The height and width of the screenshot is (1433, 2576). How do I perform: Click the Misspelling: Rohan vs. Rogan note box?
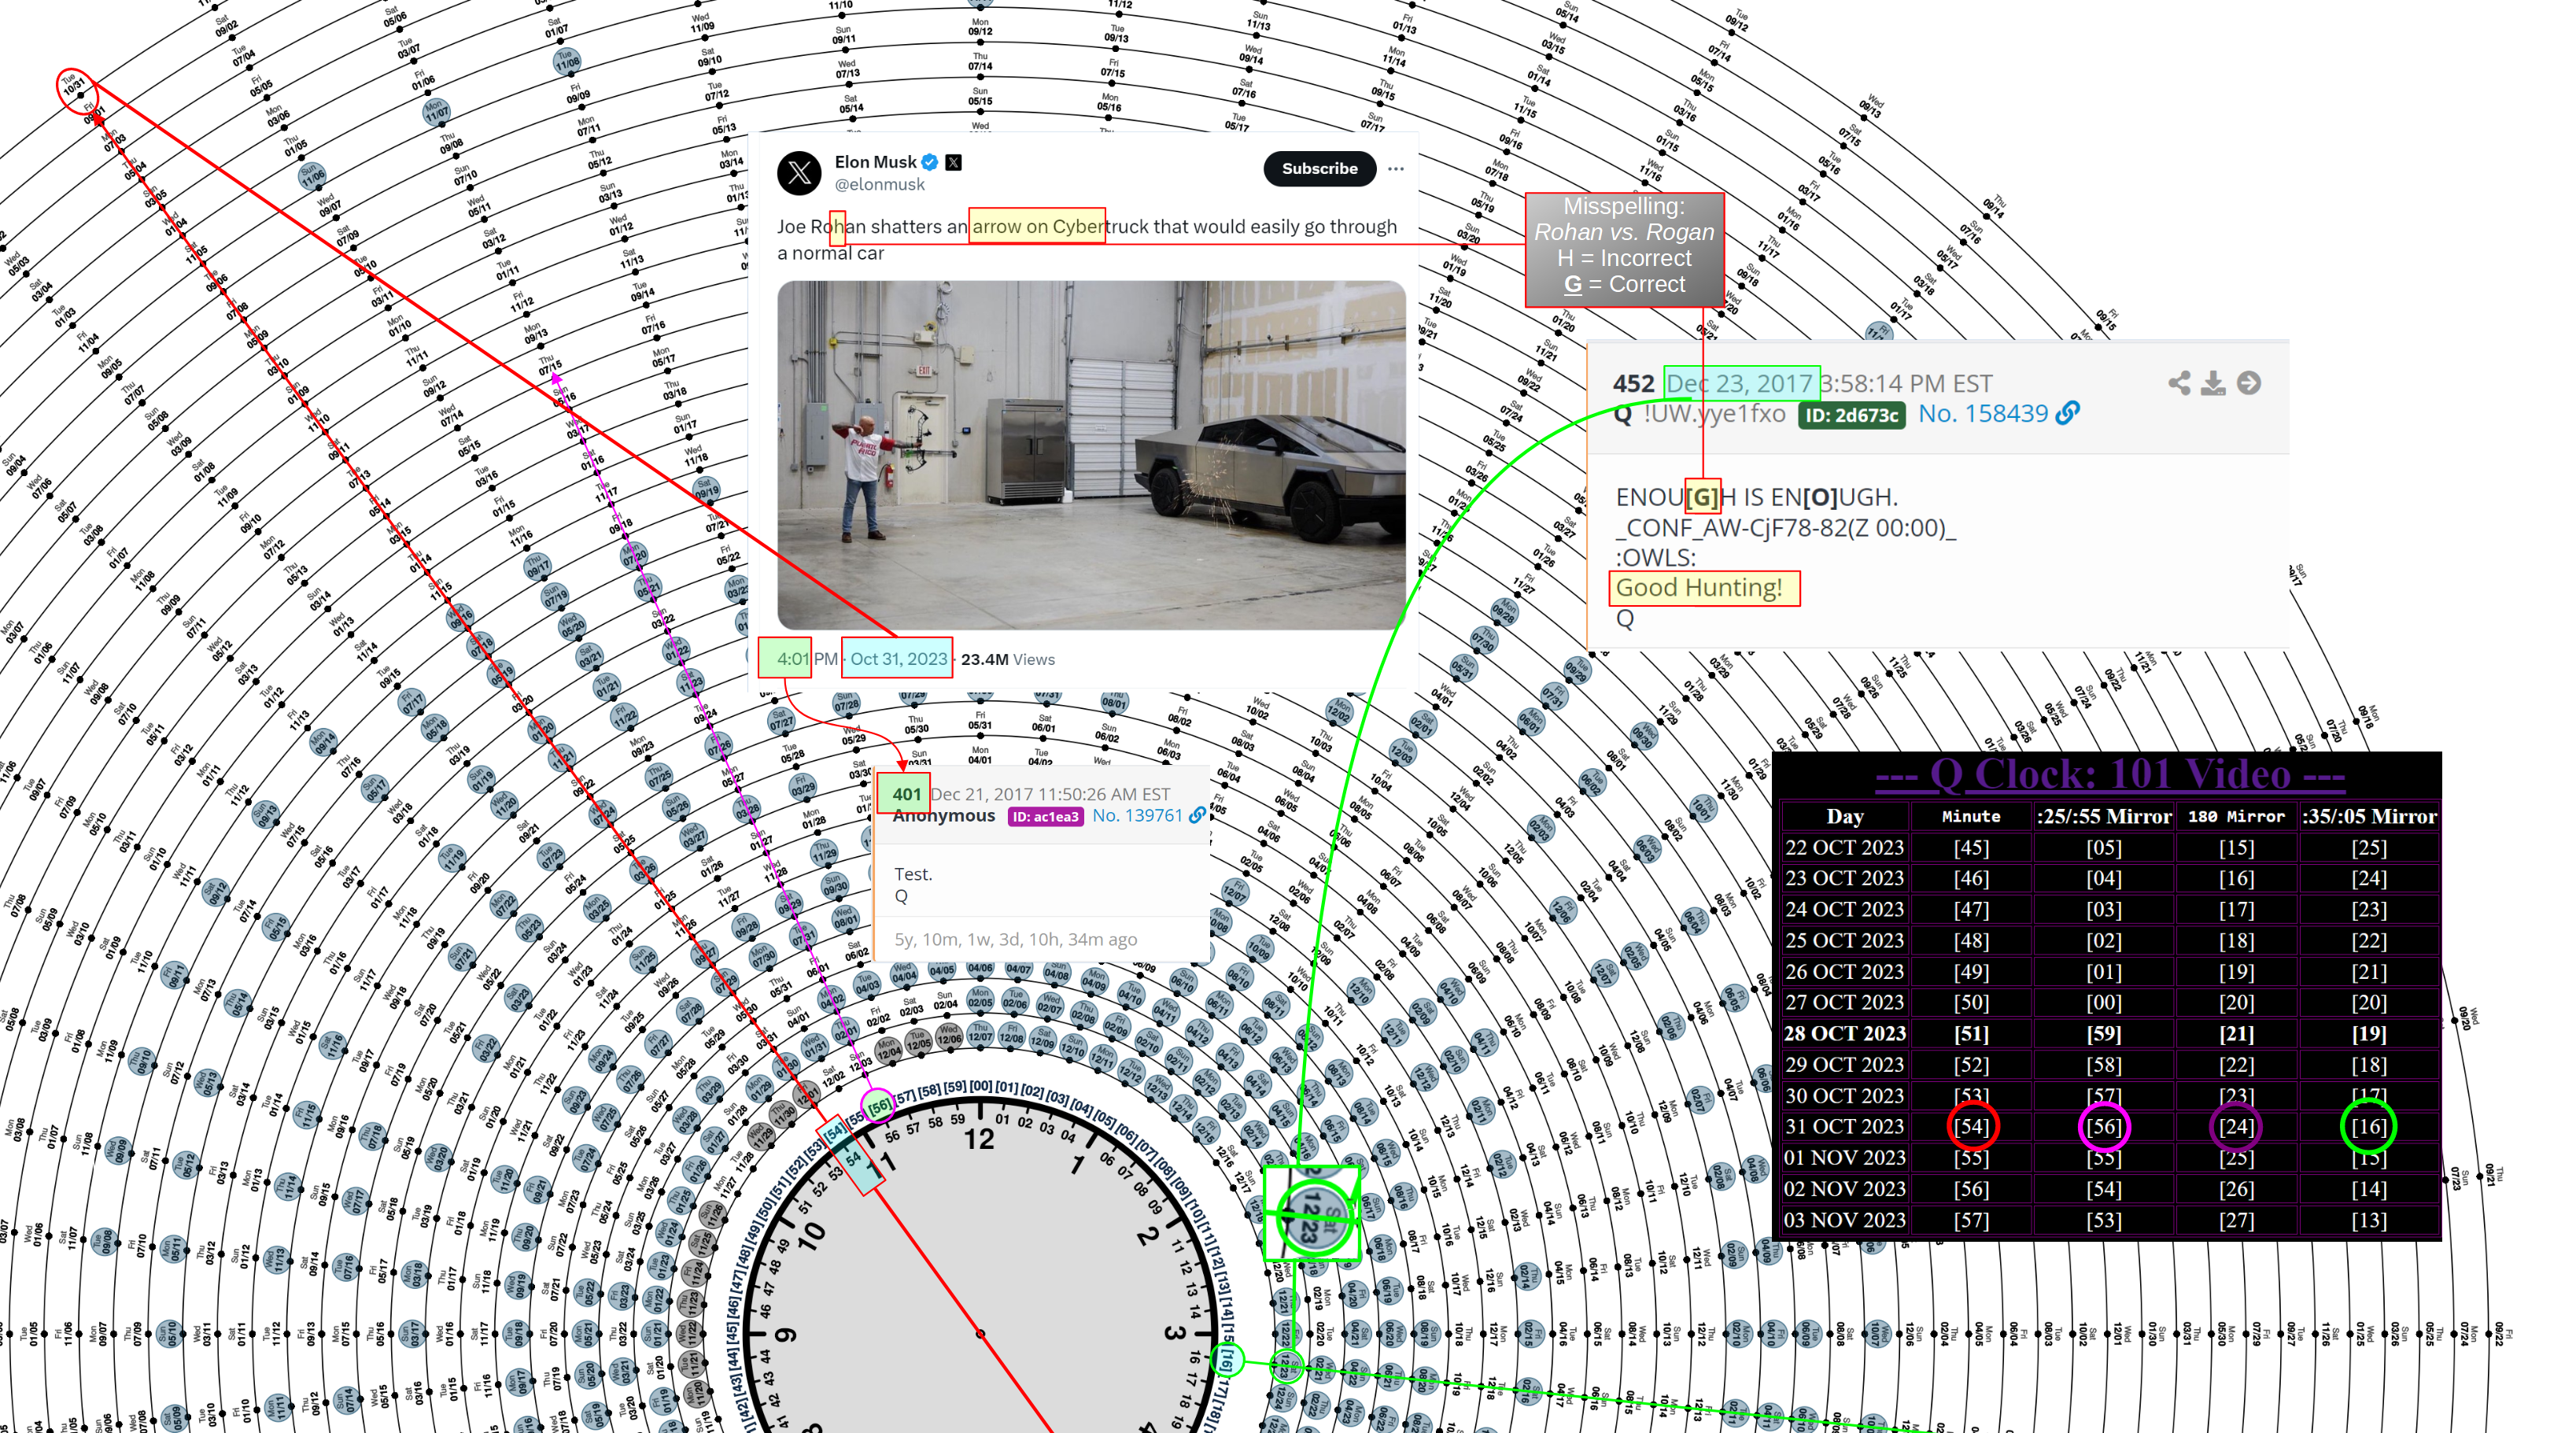point(1624,250)
